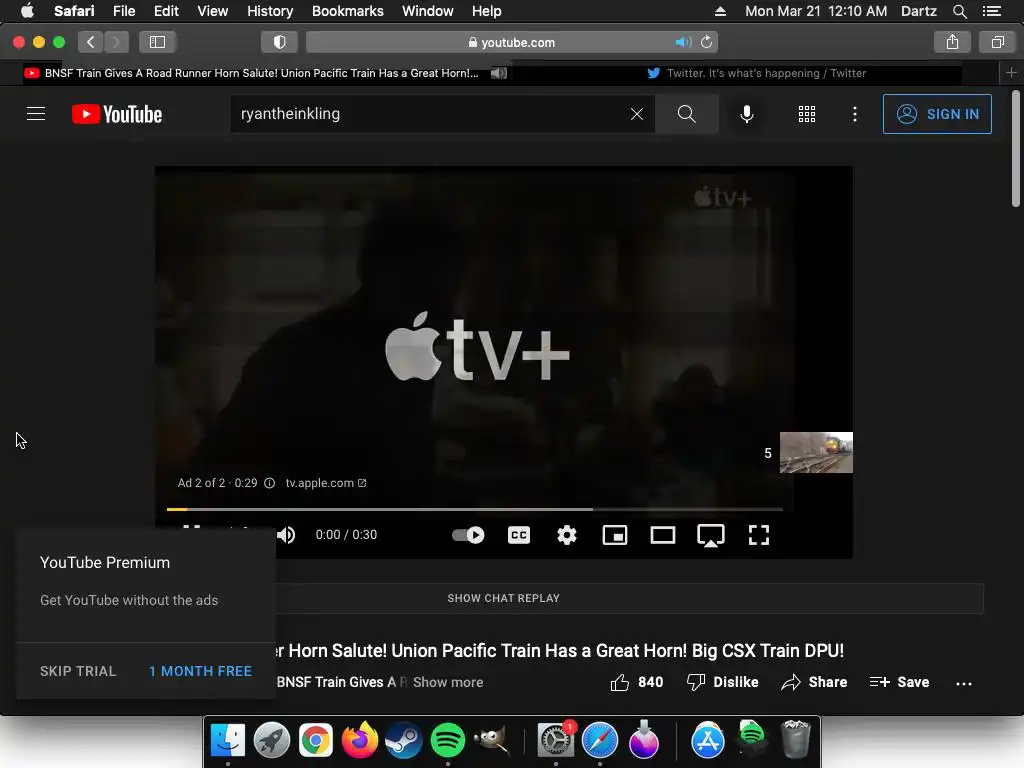This screenshot has height=768, width=1024.
Task: Open the AirPlay icon in player
Action: click(x=711, y=536)
